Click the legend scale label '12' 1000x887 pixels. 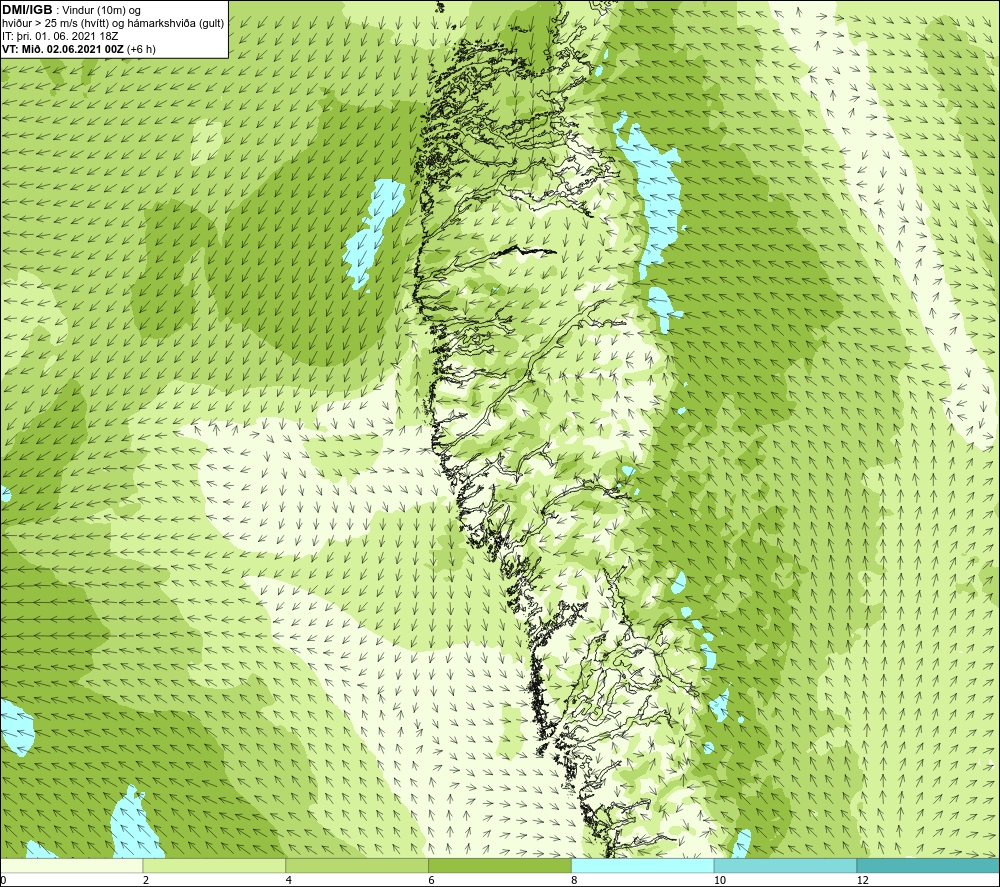(x=863, y=881)
